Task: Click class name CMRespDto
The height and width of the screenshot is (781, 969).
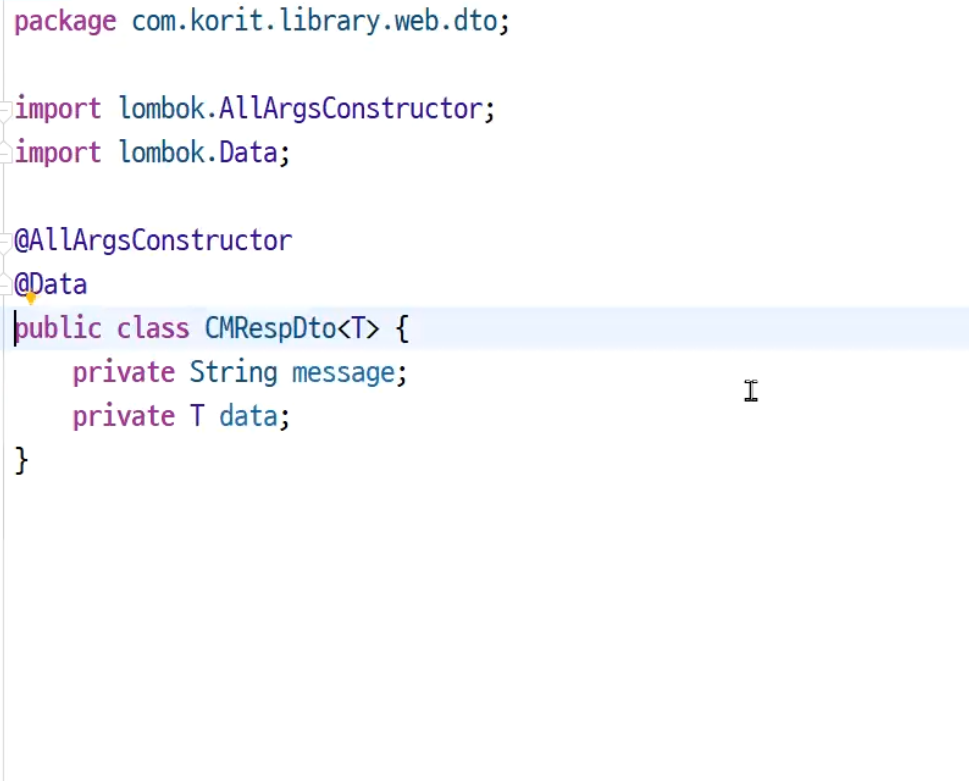Action: [x=270, y=329]
